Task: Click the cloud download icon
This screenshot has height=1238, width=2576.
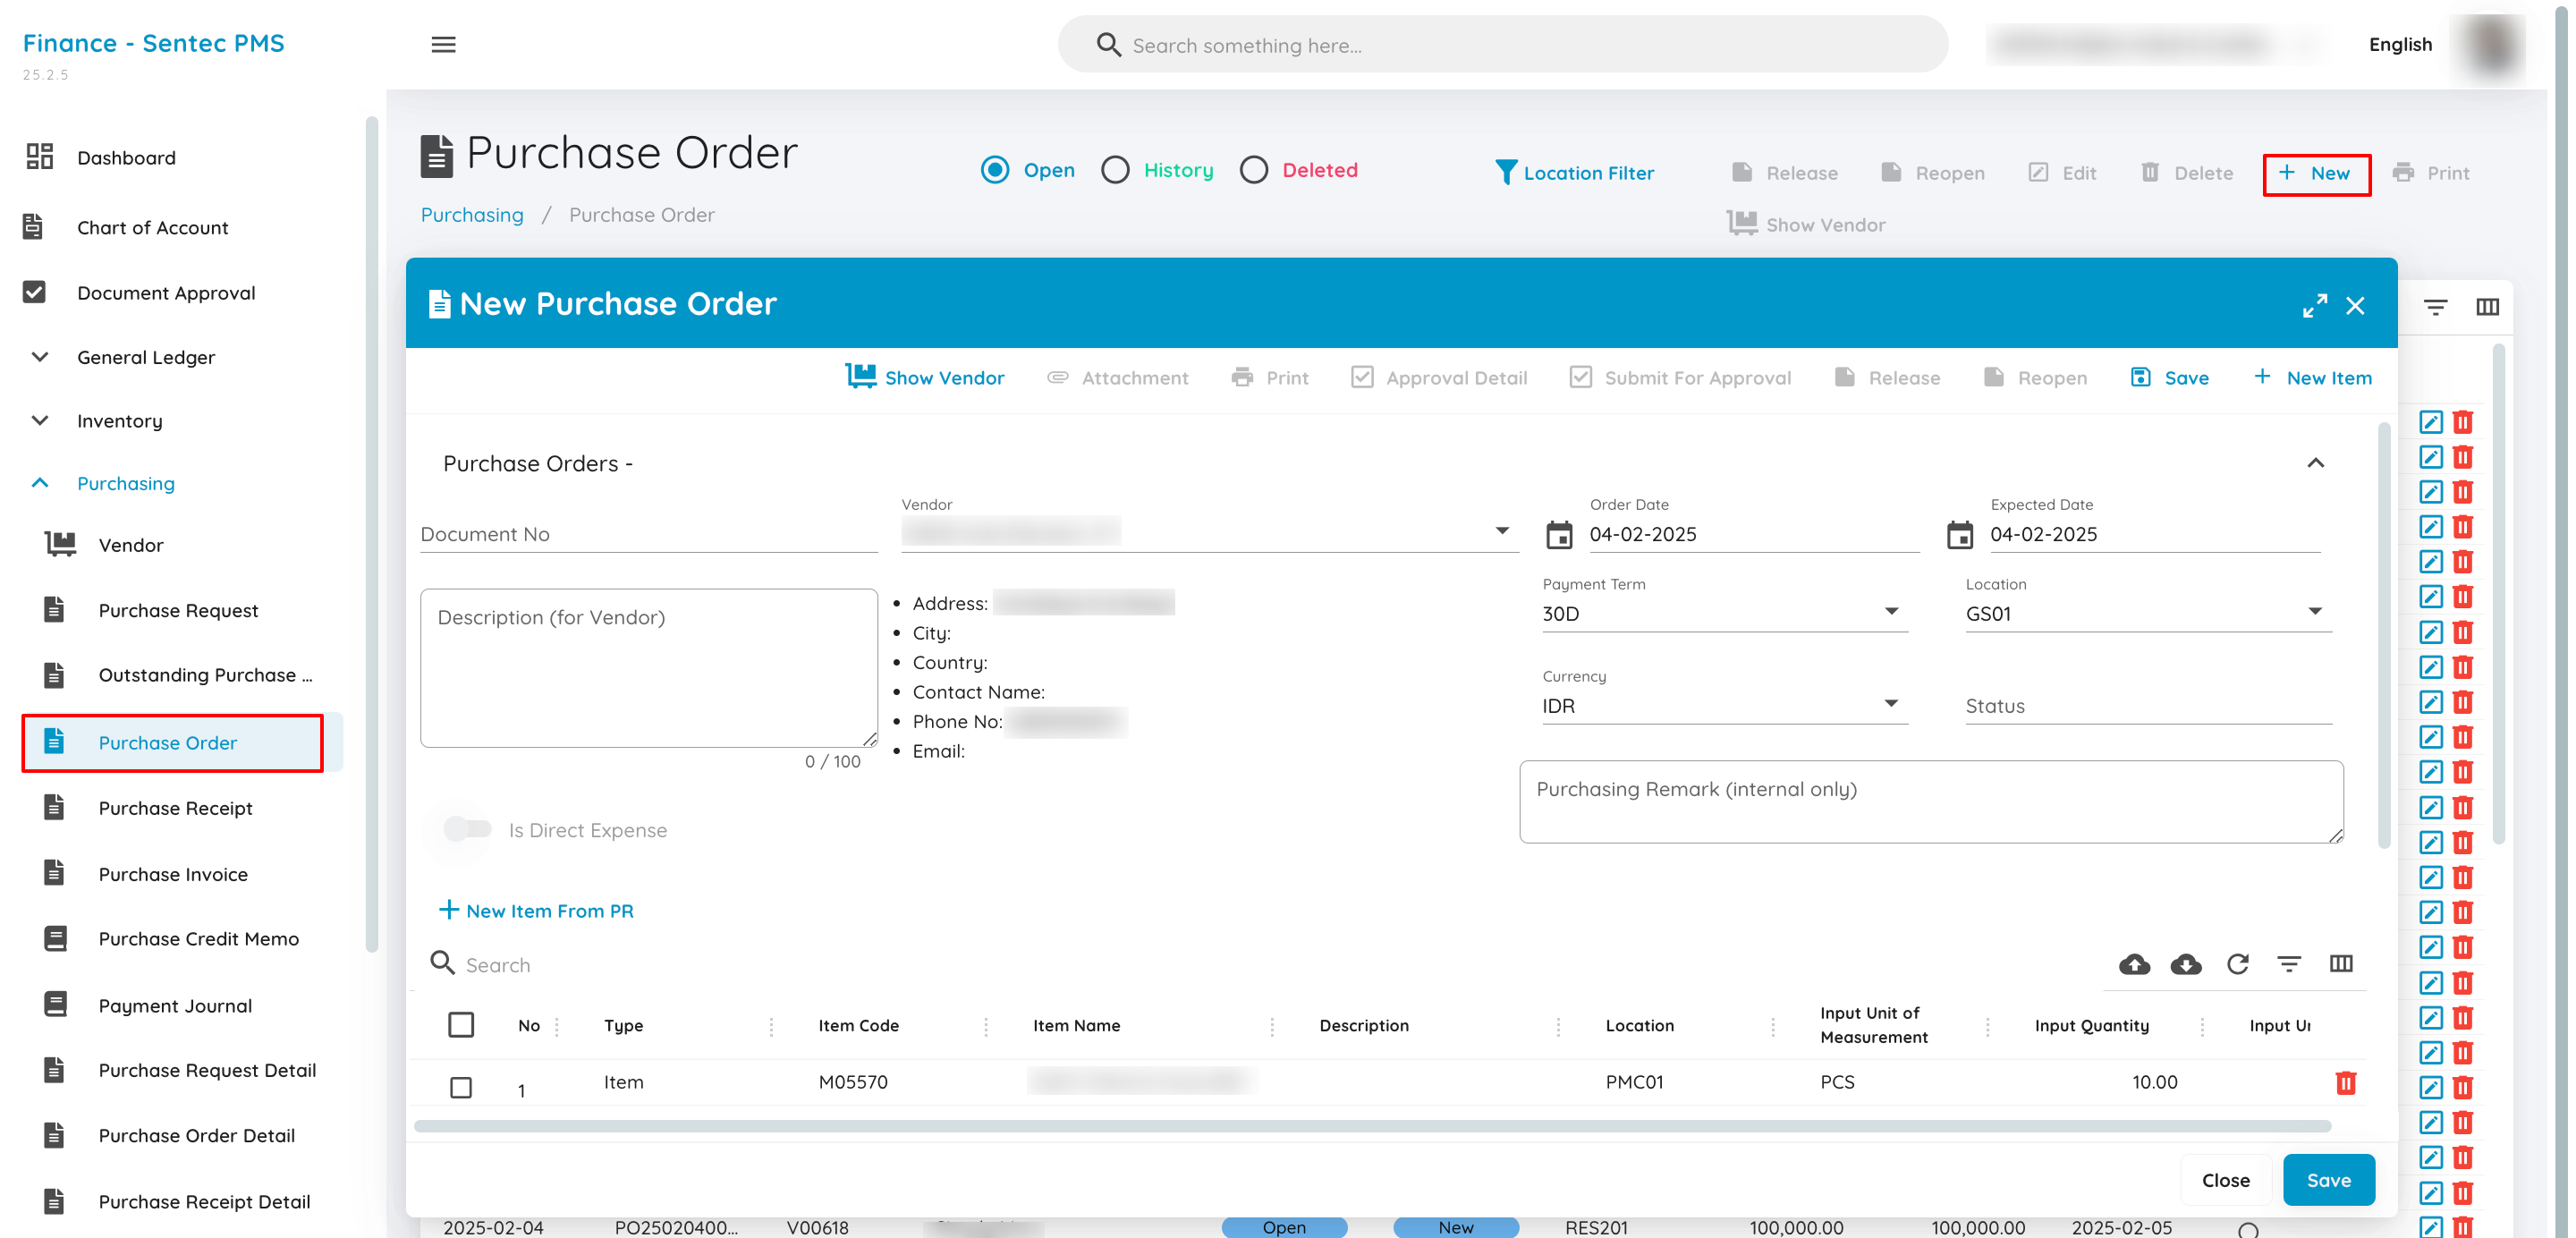Action: point(2186,964)
